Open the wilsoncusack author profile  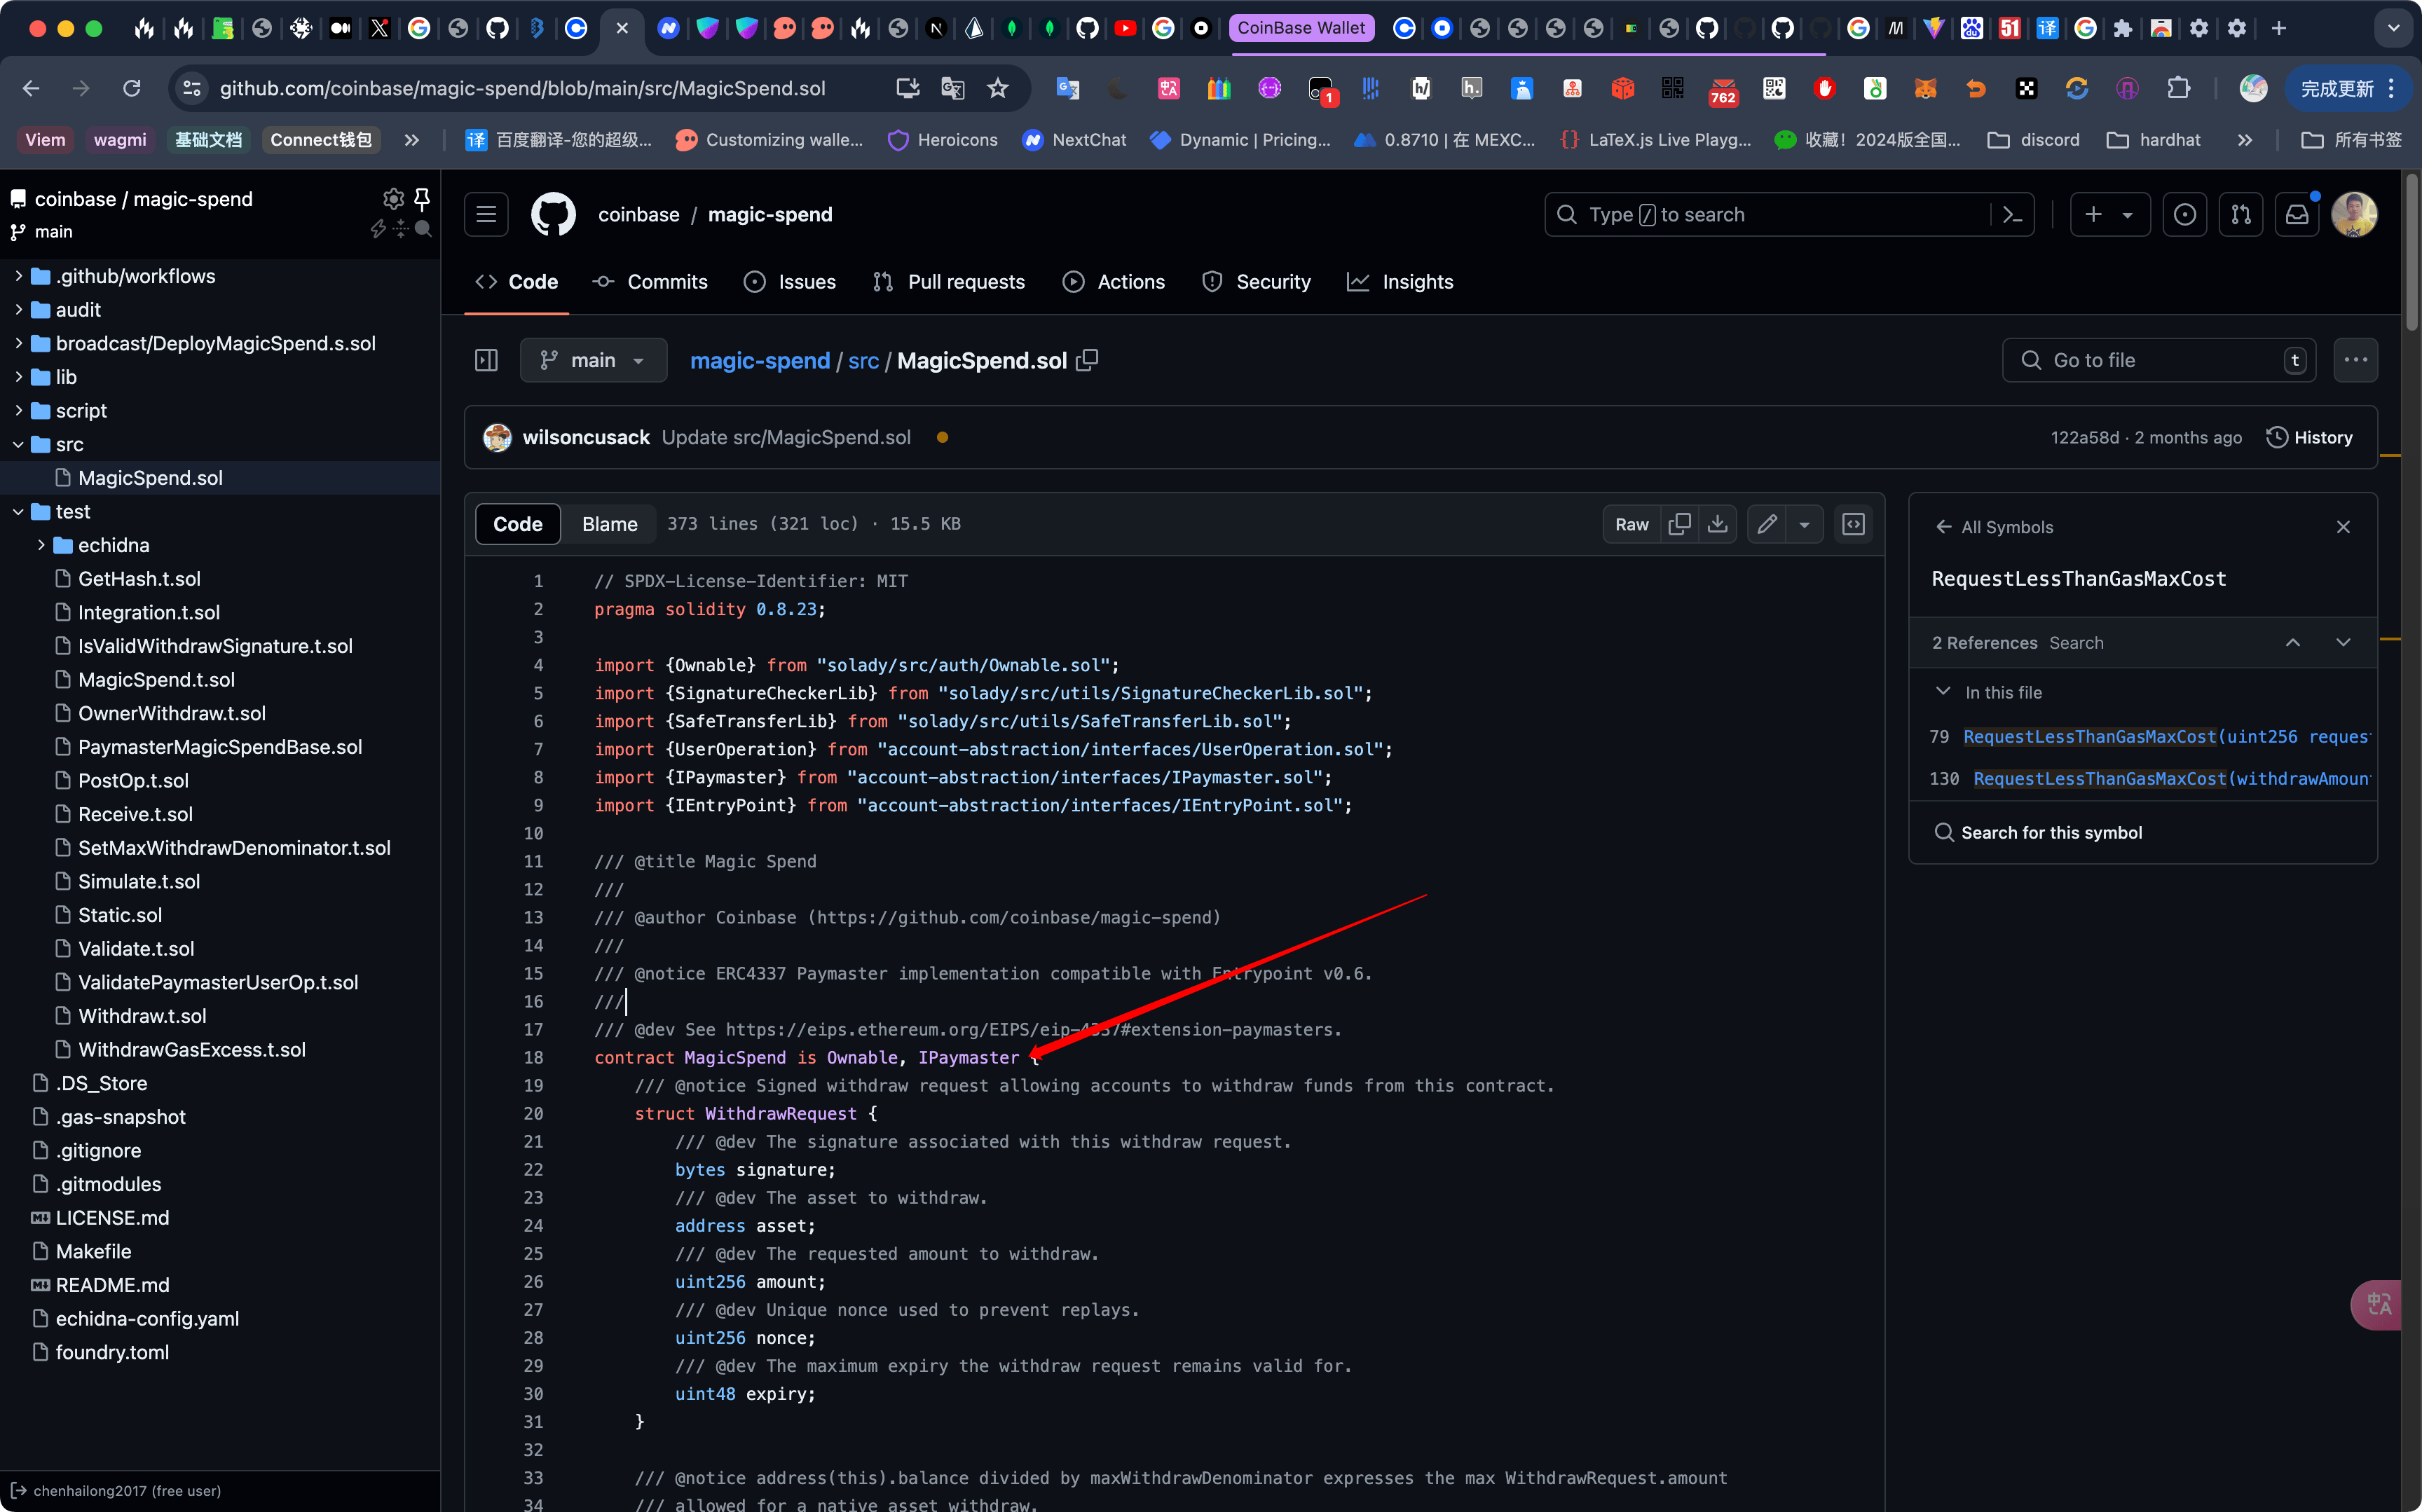(x=586, y=437)
